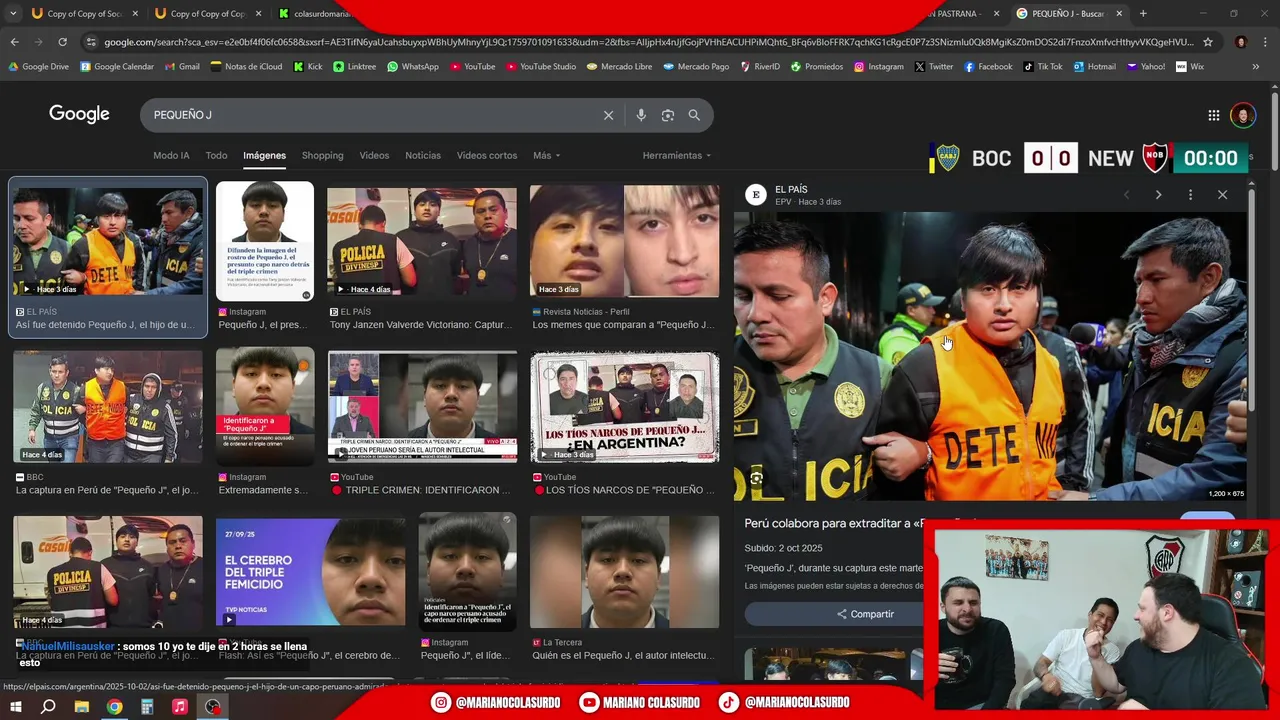Open the Tik Tok bookmark
This screenshot has width=1280, height=720.
[1043, 67]
